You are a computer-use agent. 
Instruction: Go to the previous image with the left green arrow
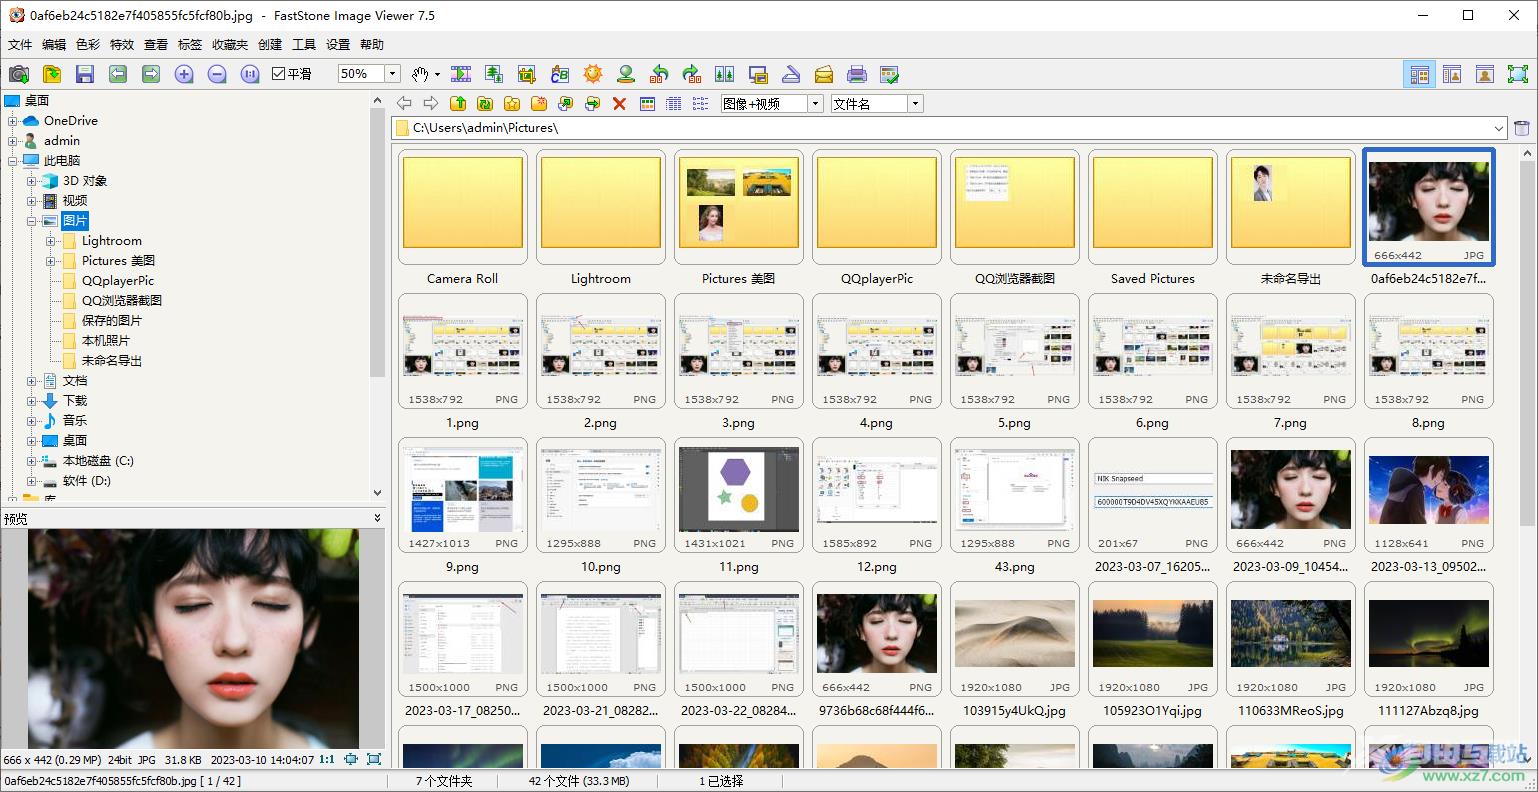pyautogui.click(x=118, y=74)
